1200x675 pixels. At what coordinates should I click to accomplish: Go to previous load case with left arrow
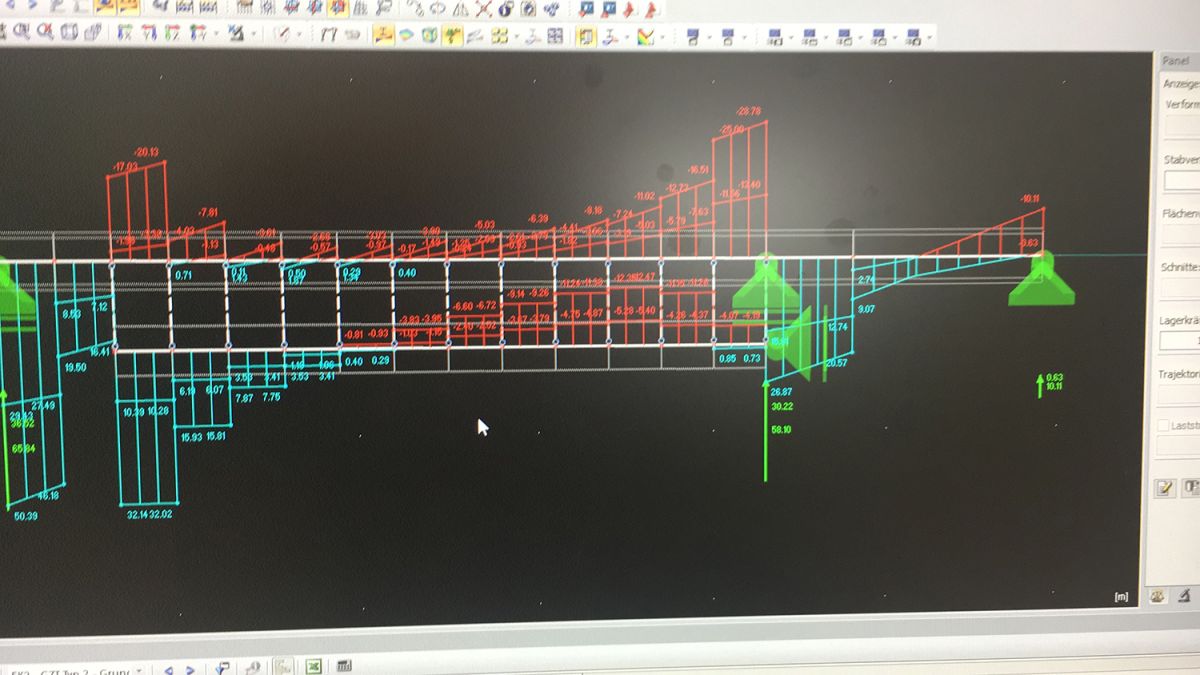point(167,669)
